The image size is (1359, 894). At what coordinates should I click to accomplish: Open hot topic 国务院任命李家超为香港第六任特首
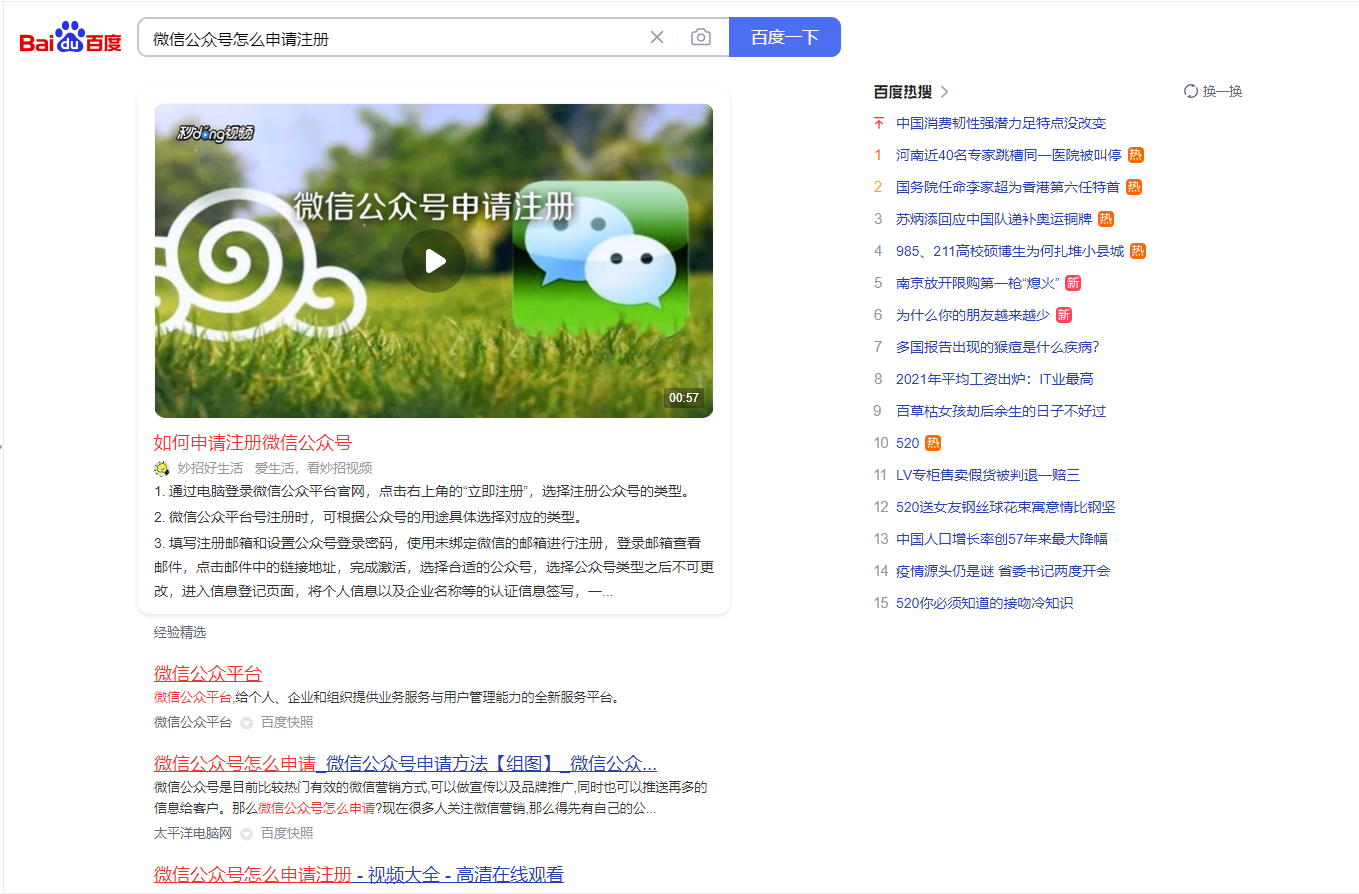1008,187
